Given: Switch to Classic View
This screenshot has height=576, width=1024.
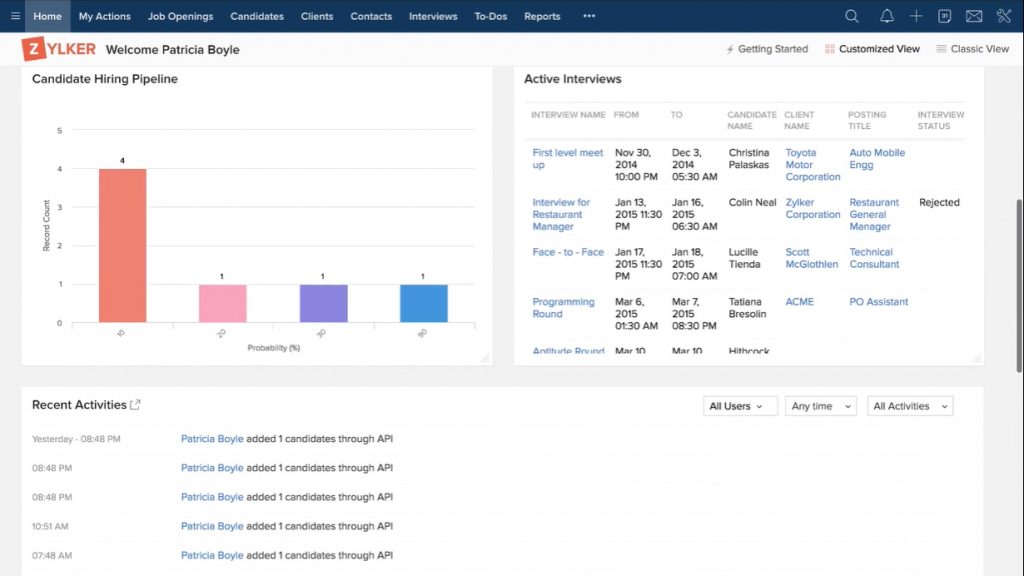Looking at the screenshot, I should point(972,48).
